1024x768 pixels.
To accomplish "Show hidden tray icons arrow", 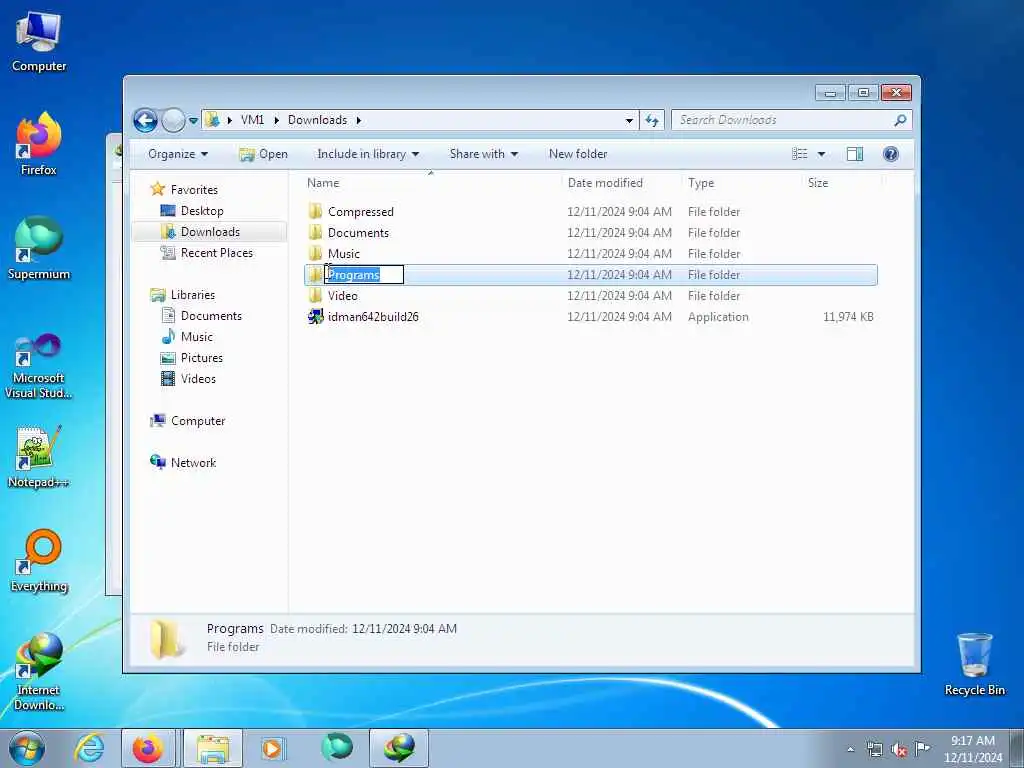I will coord(850,750).
